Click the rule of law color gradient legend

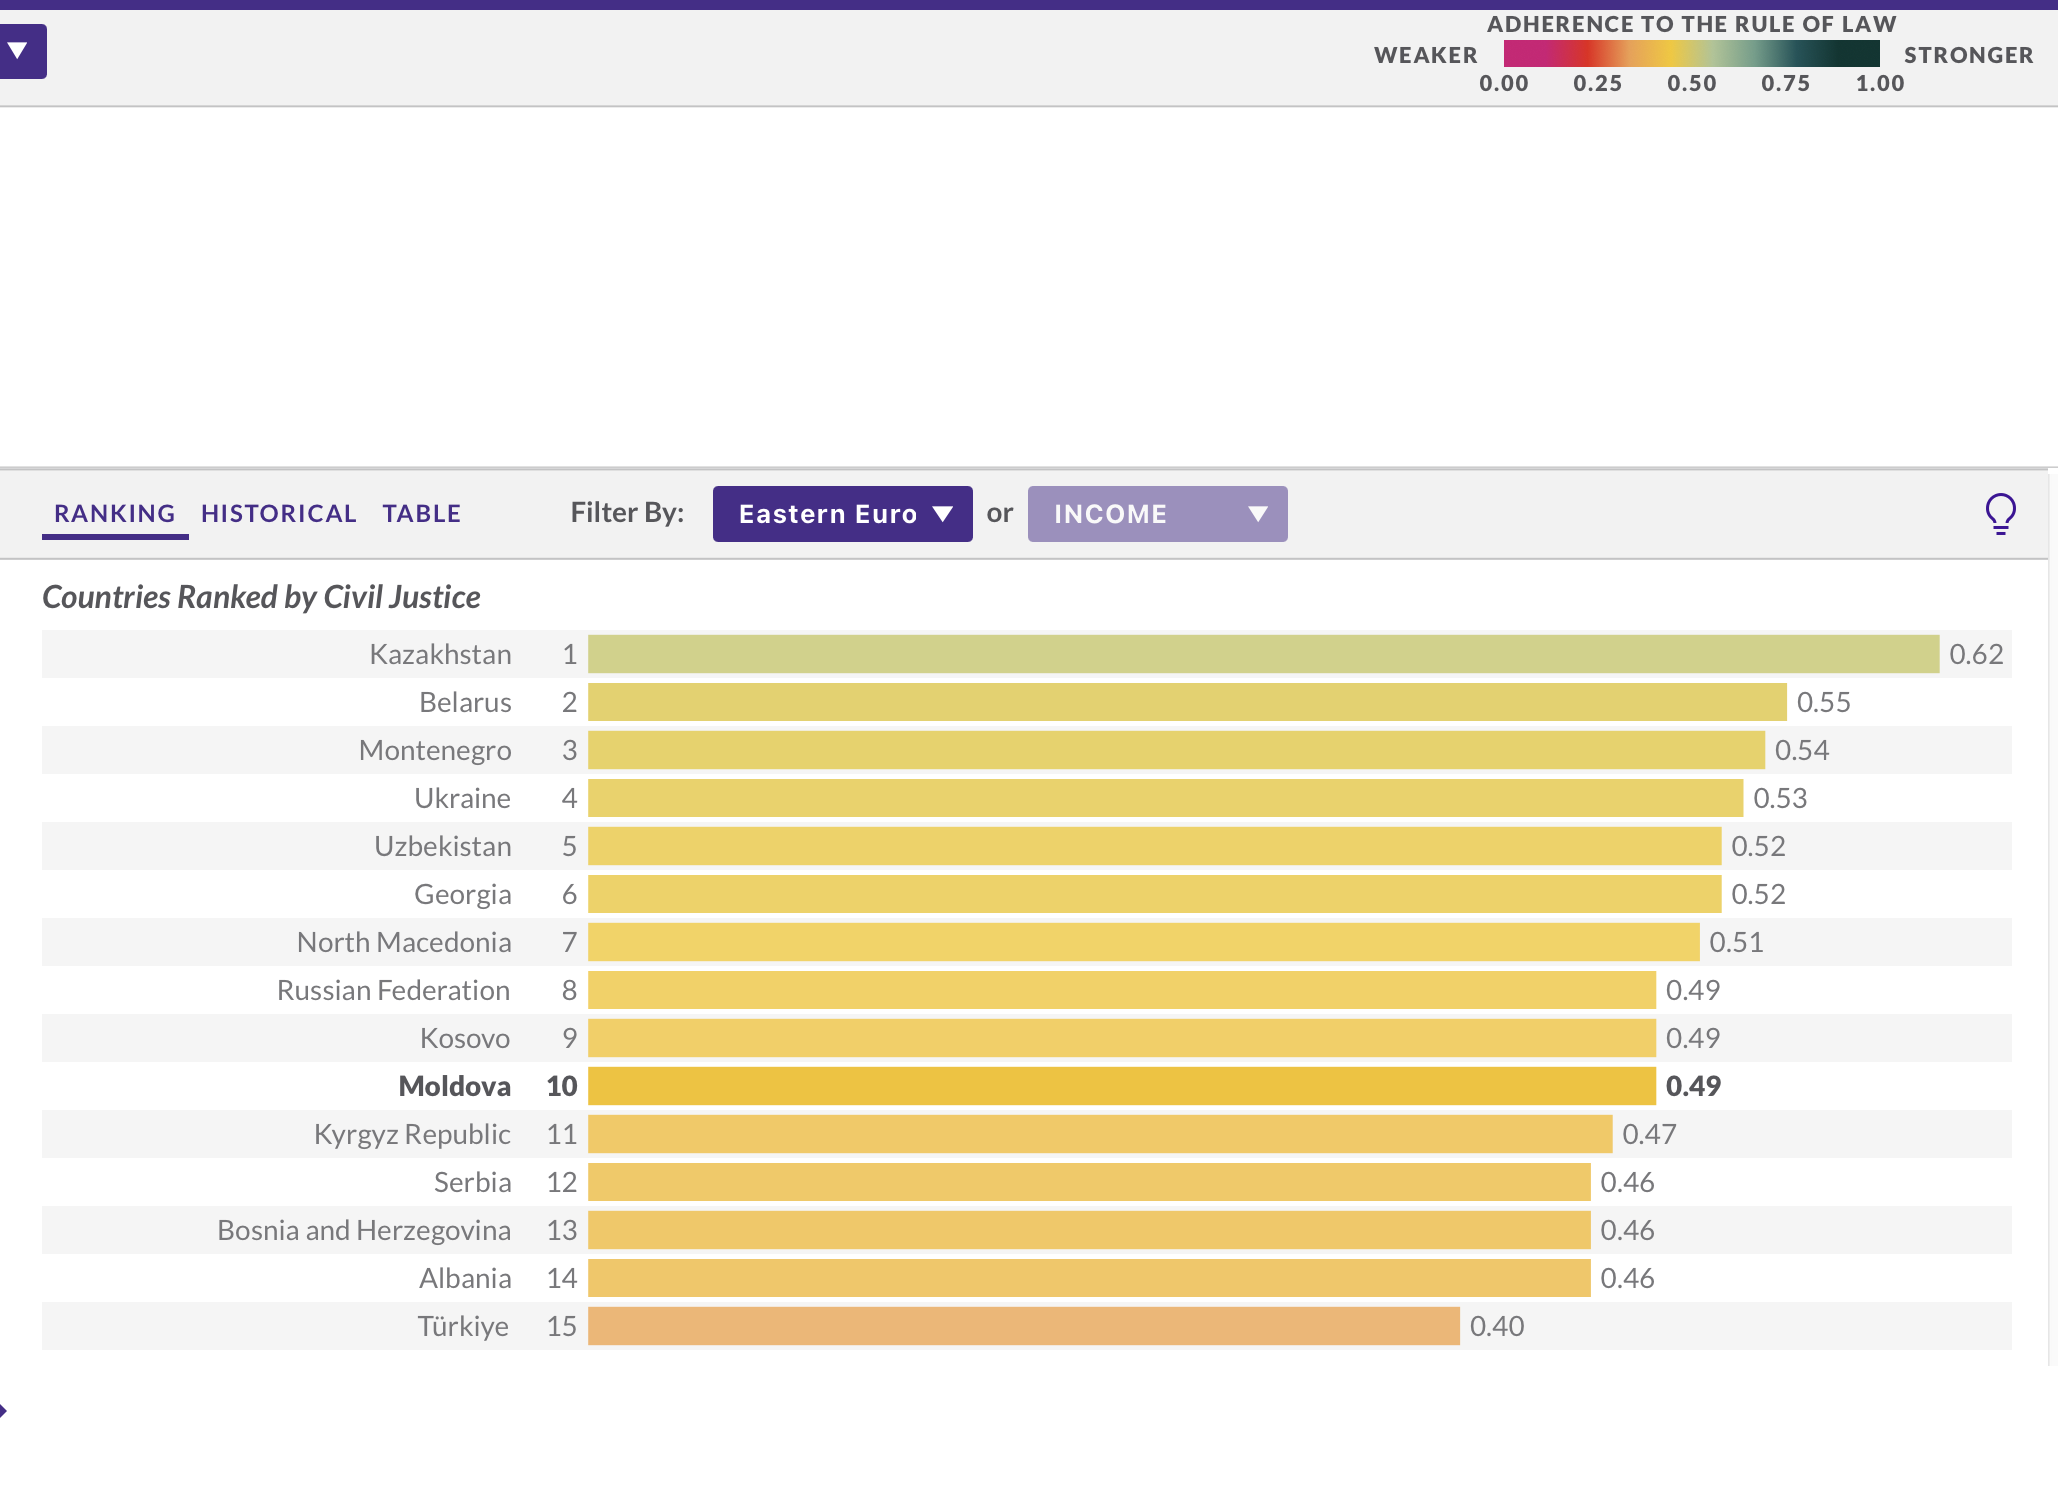point(1691,54)
